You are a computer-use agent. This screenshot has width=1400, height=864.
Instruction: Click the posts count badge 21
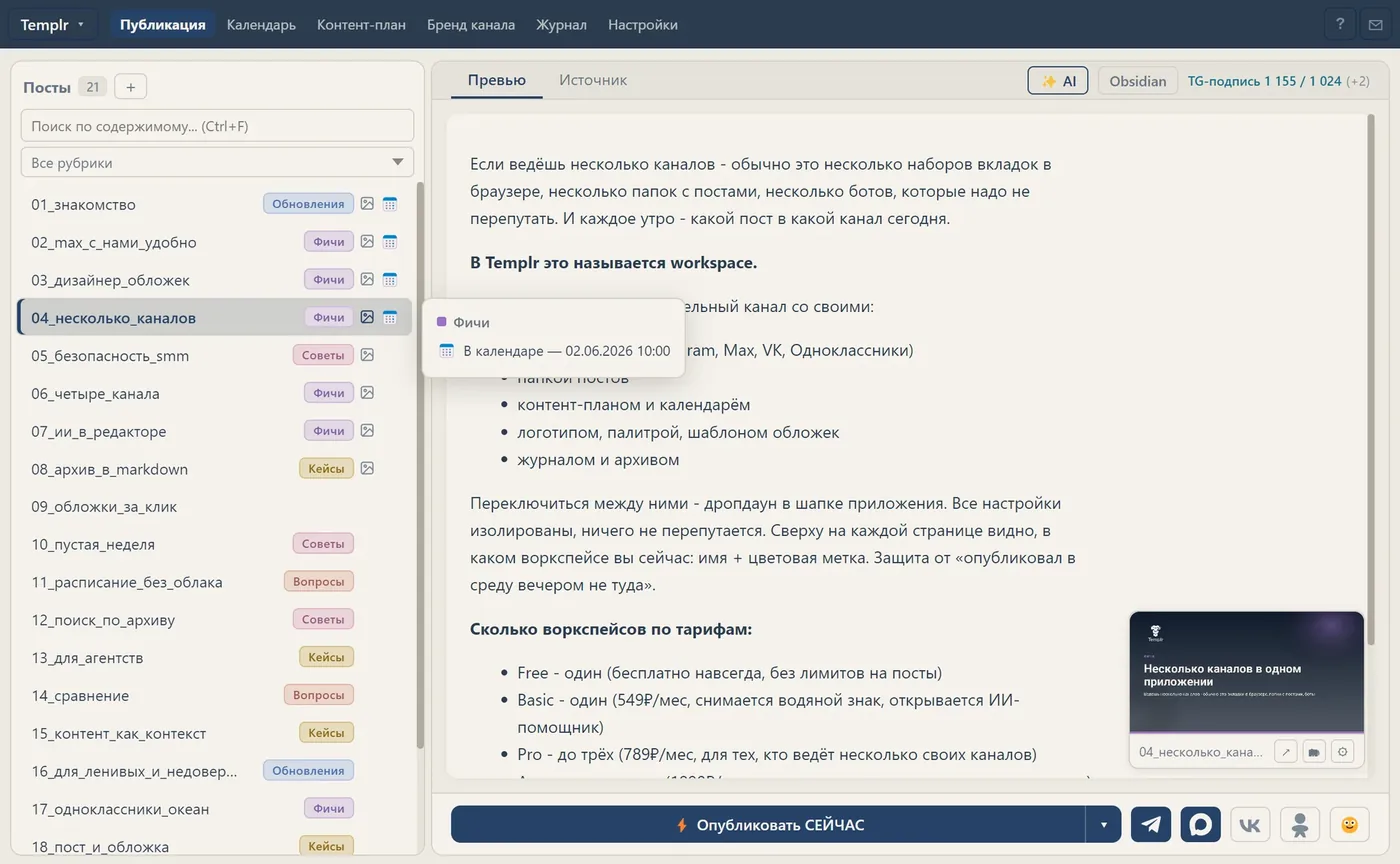pyautogui.click(x=92, y=87)
